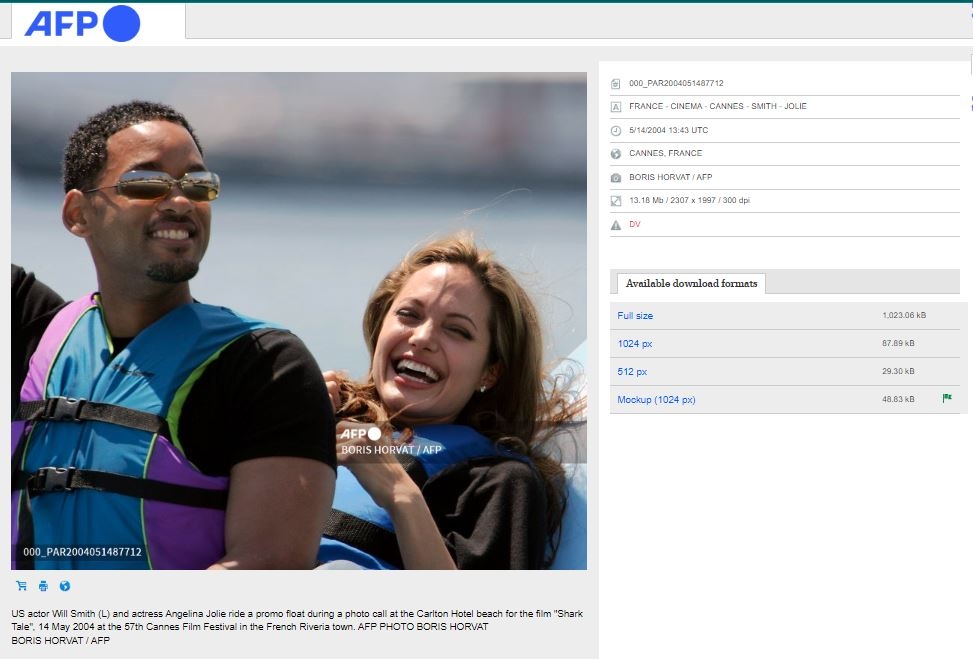Click the photo caption text about Shark Tale
Screen dimensions: 973x659
pos(296,620)
